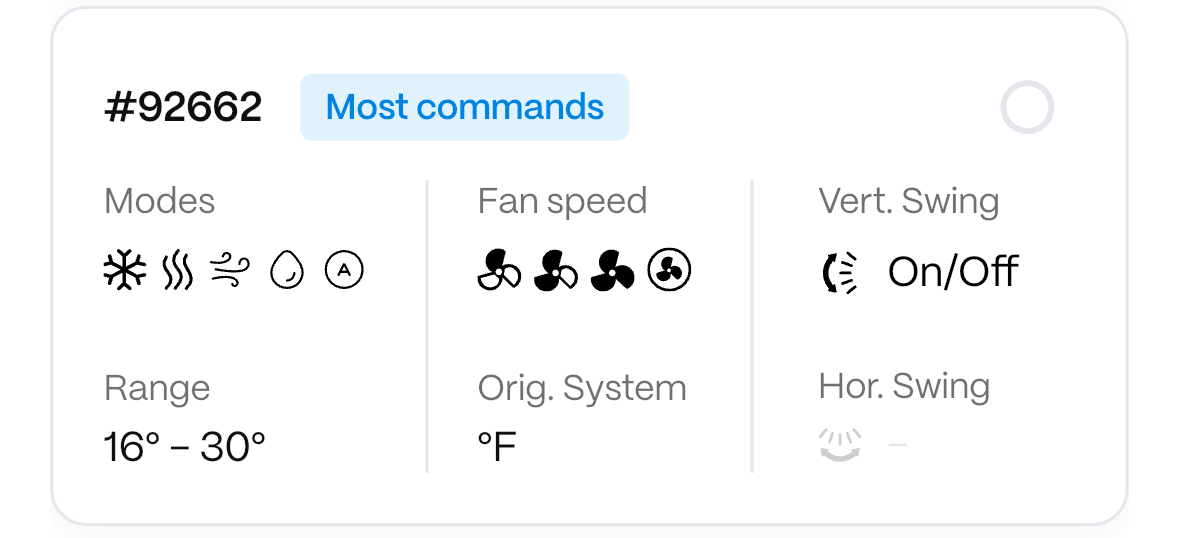Click the vertical swing On/Off text
Viewport: 1179px width, 538px height.
(x=953, y=272)
